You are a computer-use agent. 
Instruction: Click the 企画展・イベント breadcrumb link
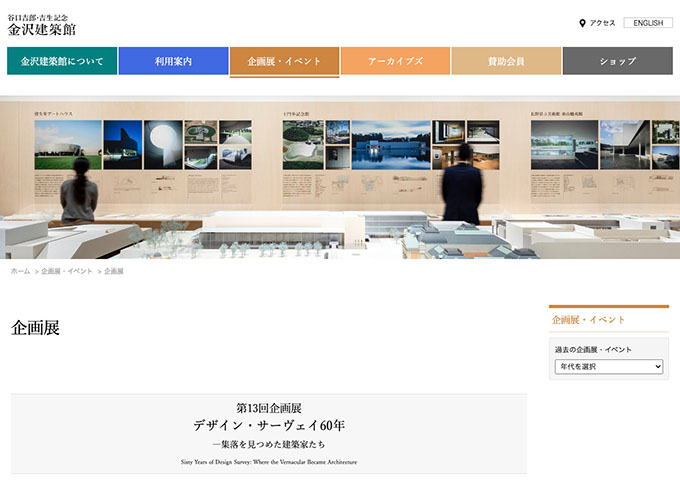click(x=67, y=271)
